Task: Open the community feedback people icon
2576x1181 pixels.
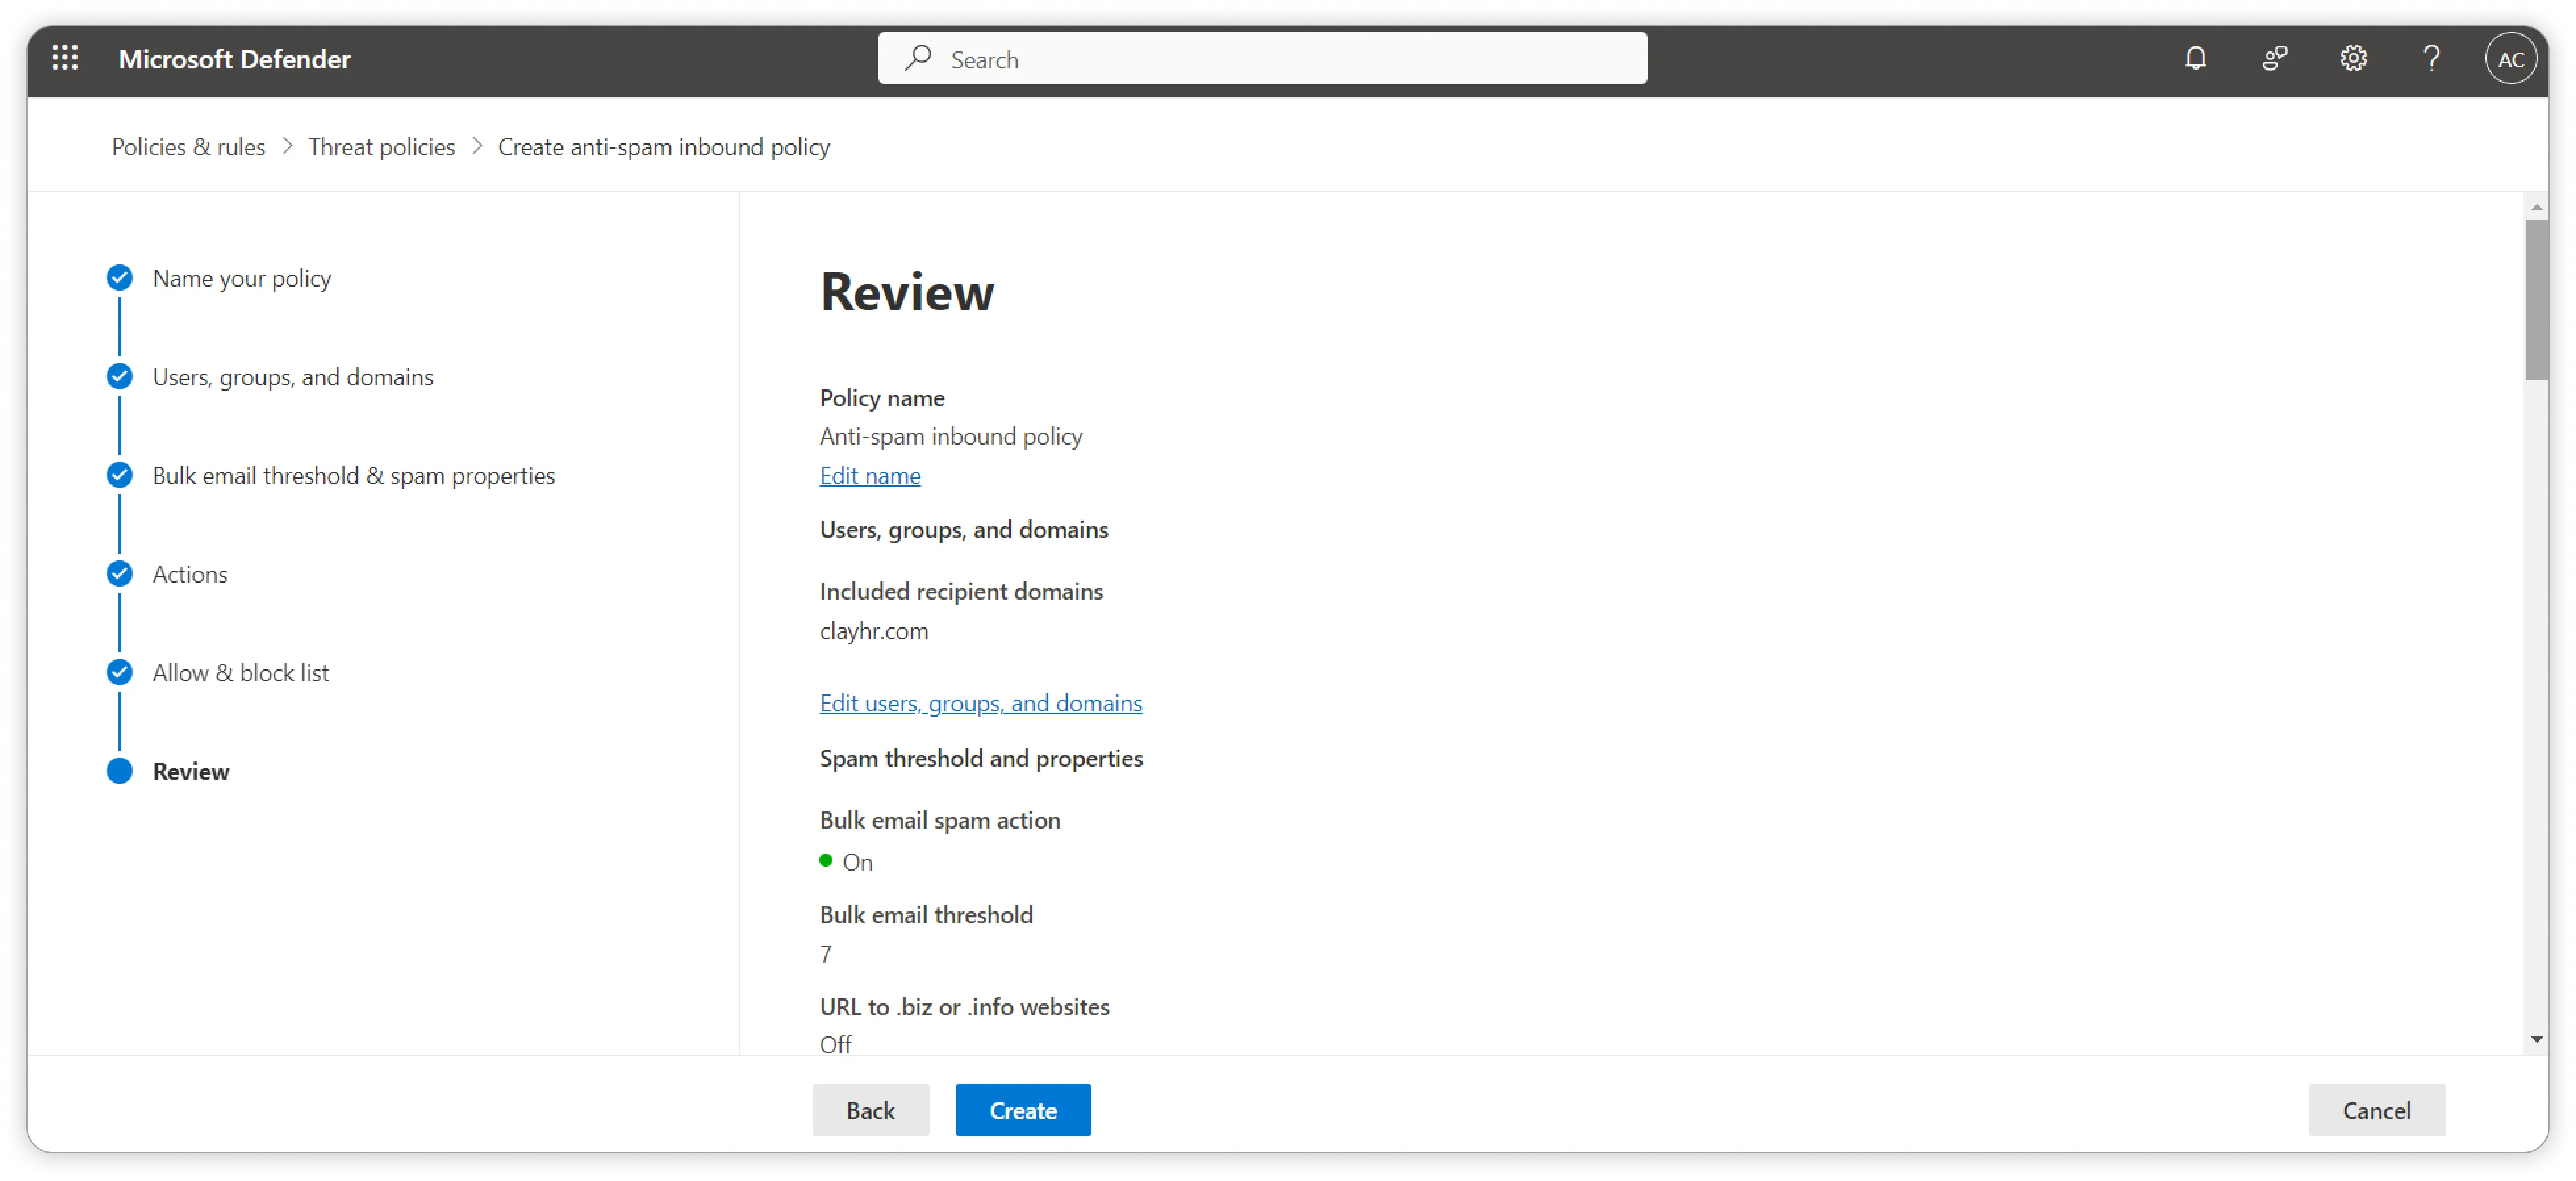Action: [x=2274, y=58]
